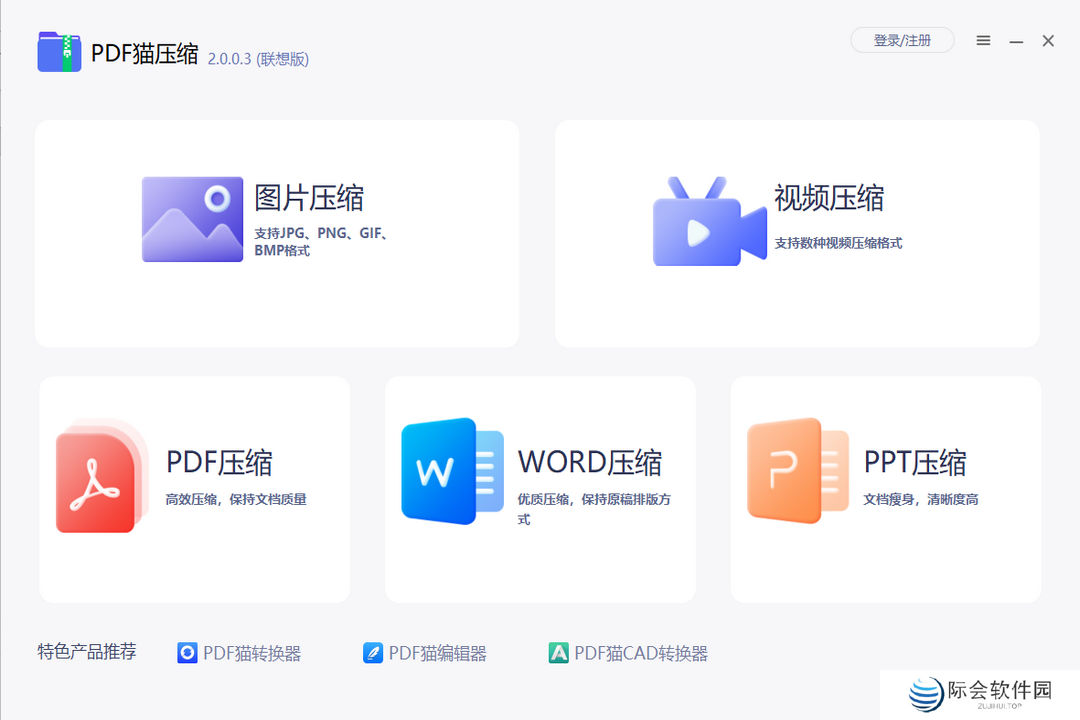Click the PDF猫压缩 app logo folder icon
1080x720 pixels.
tap(59, 51)
